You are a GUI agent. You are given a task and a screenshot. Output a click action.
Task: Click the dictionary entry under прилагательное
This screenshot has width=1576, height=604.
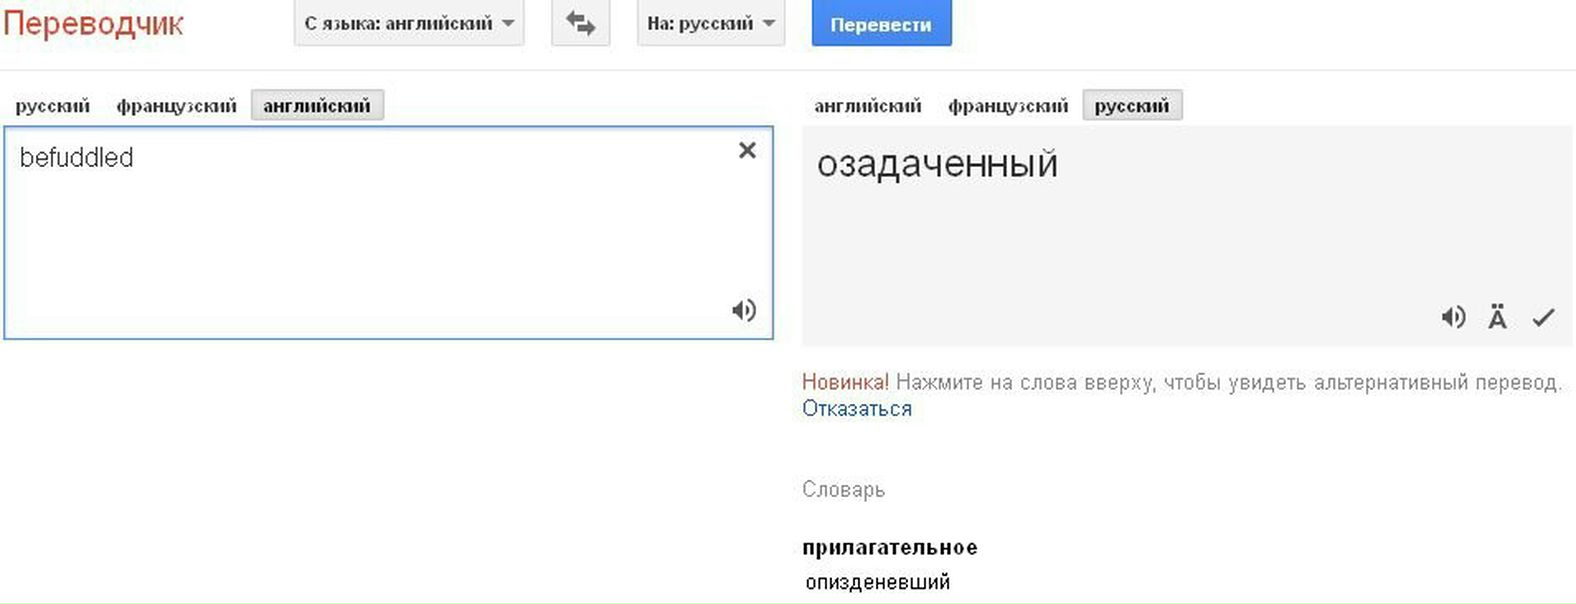877,582
